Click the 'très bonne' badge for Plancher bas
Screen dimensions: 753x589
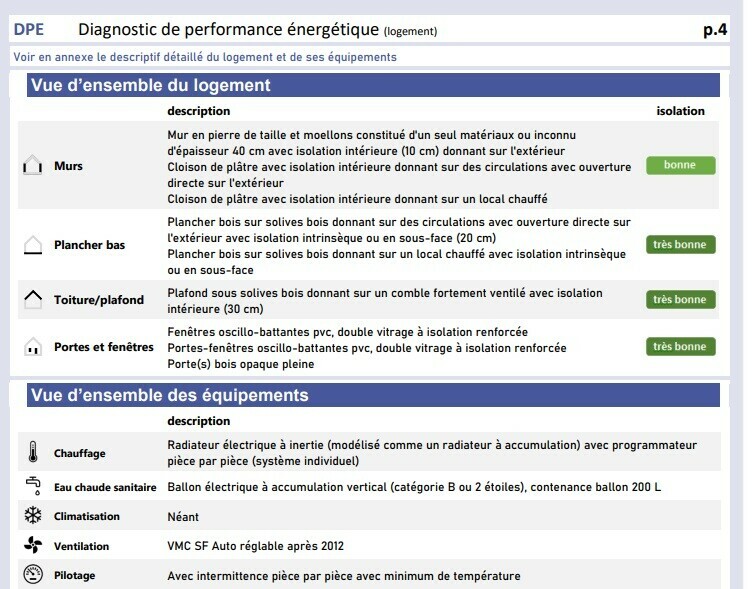coord(680,244)
